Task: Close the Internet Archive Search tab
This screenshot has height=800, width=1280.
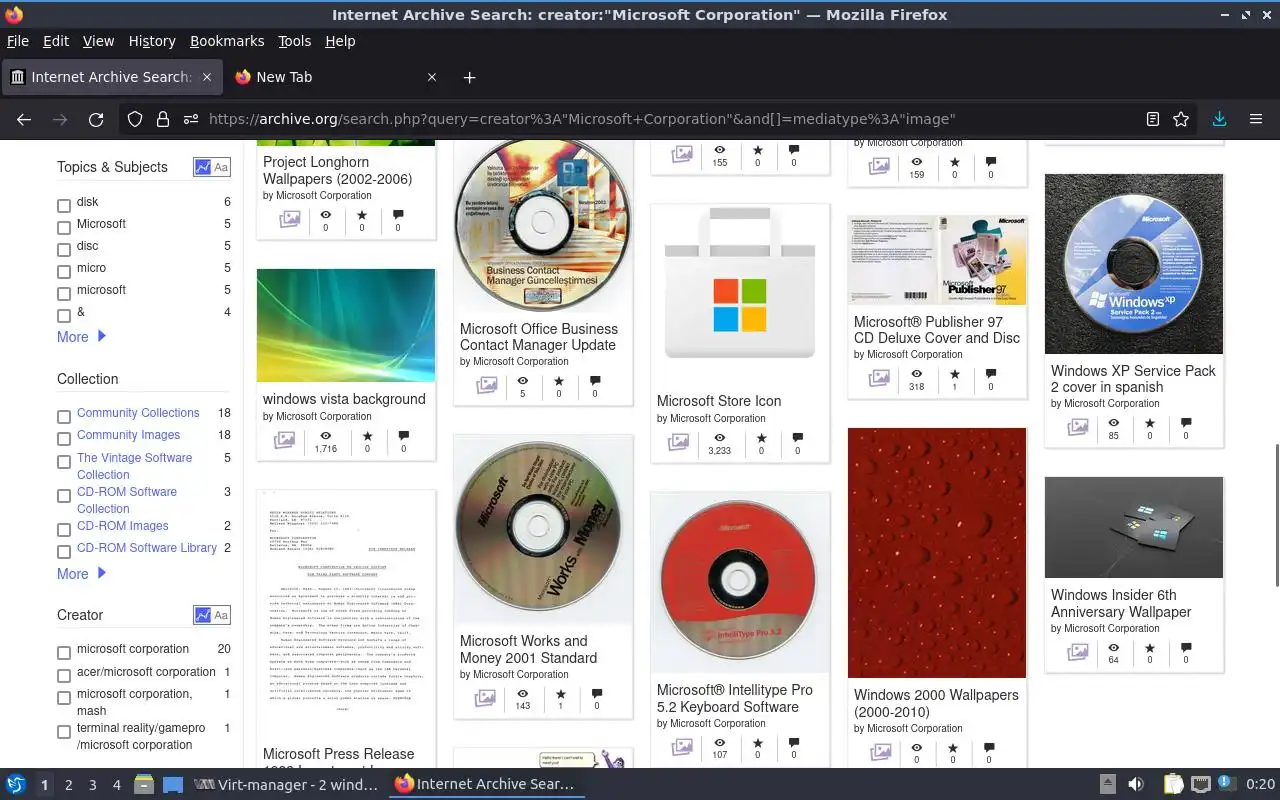Action: click(x=207, y=77)
